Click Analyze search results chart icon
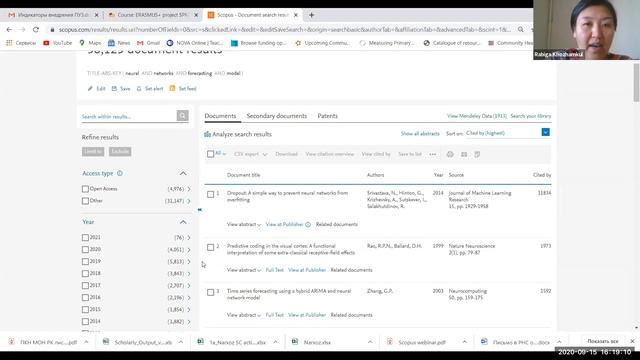Screen dimensions: 640x360 (x=207, y=134)
